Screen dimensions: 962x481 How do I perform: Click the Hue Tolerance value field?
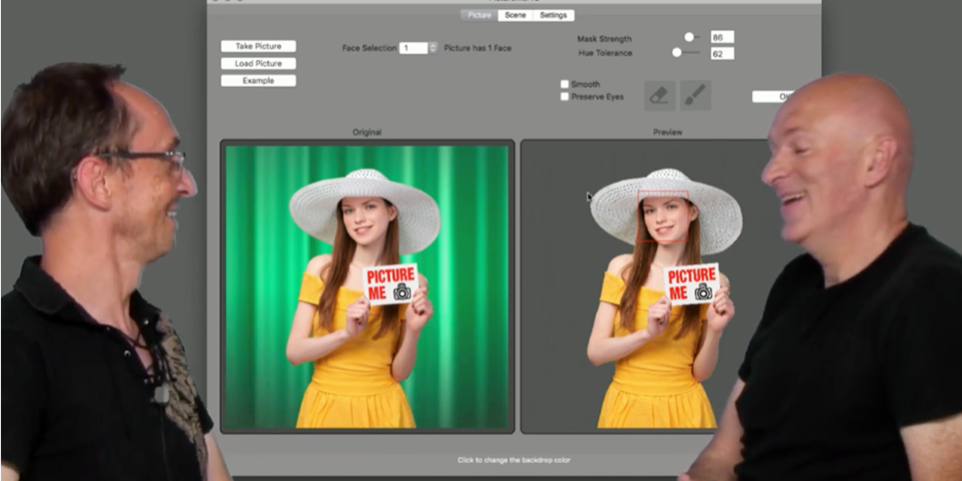point(721,53)
